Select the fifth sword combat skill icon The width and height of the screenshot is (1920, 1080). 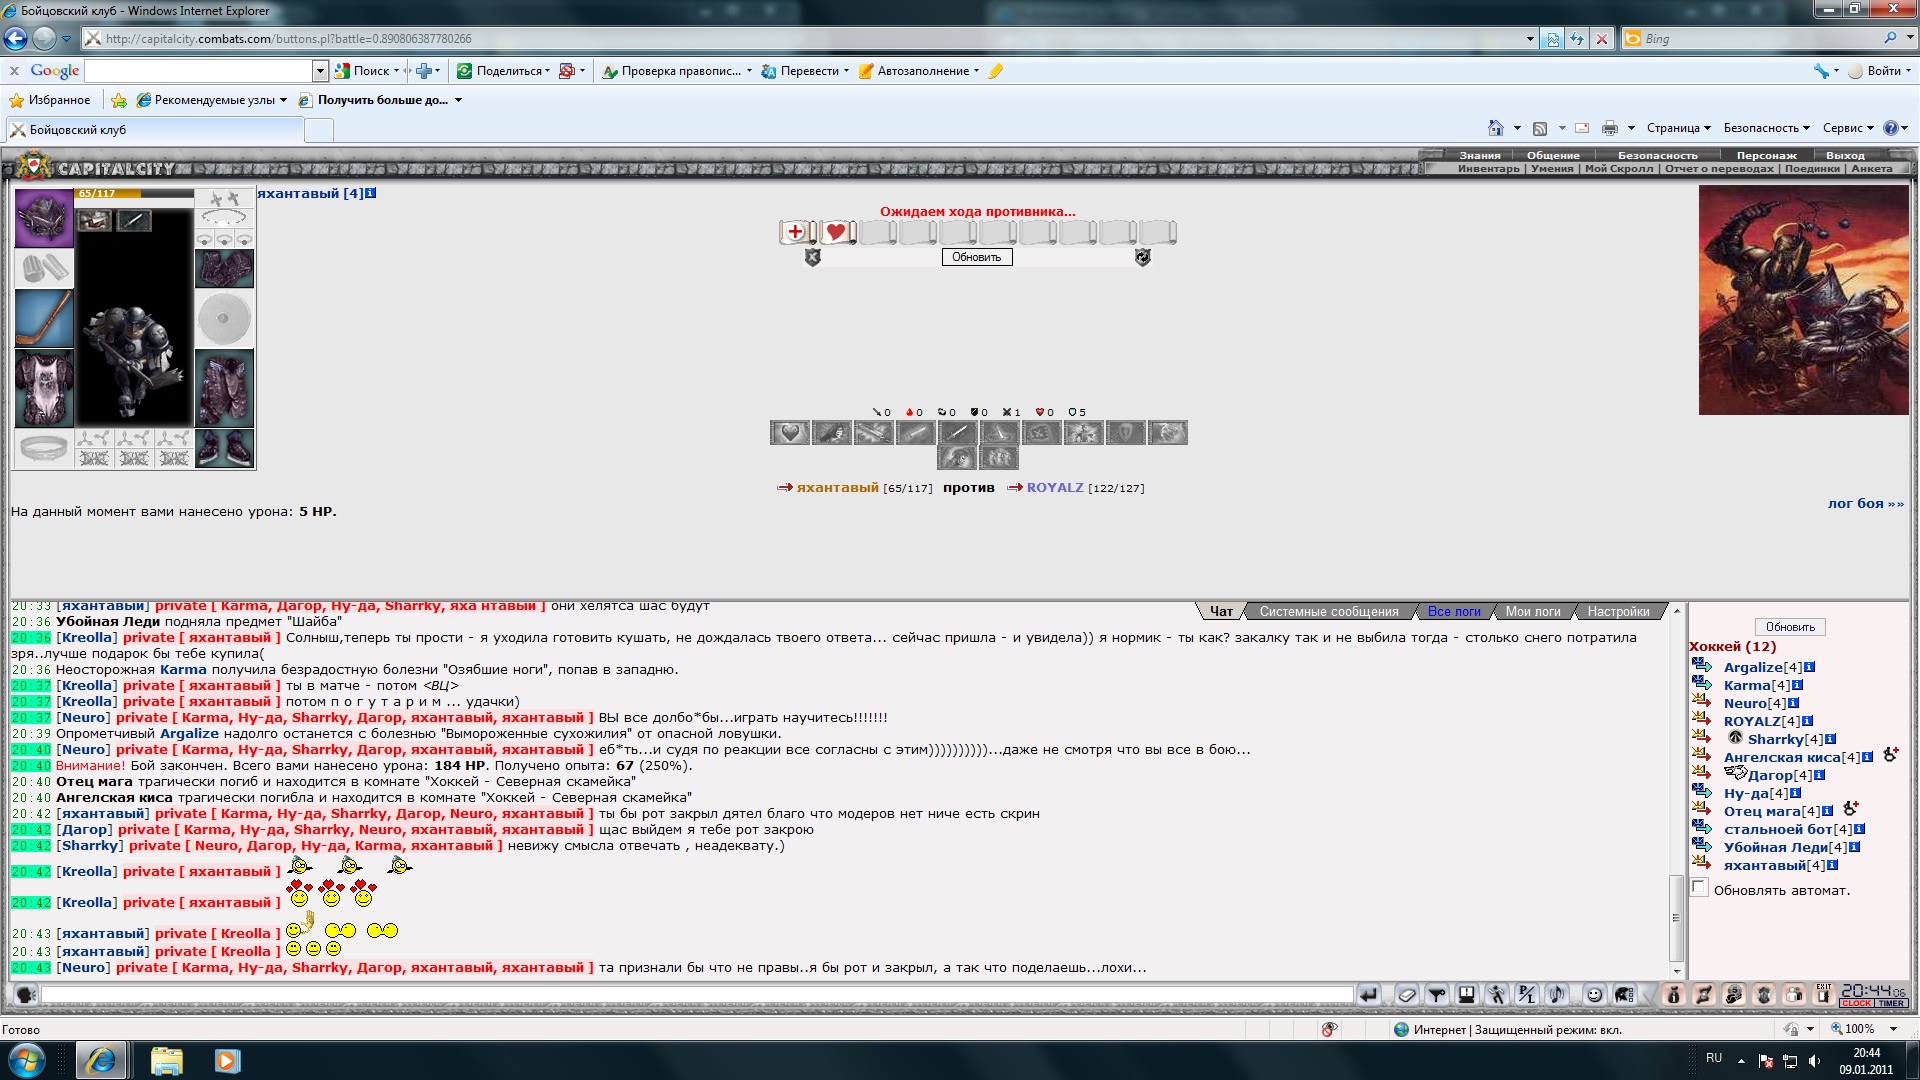(x=958, y=433)
